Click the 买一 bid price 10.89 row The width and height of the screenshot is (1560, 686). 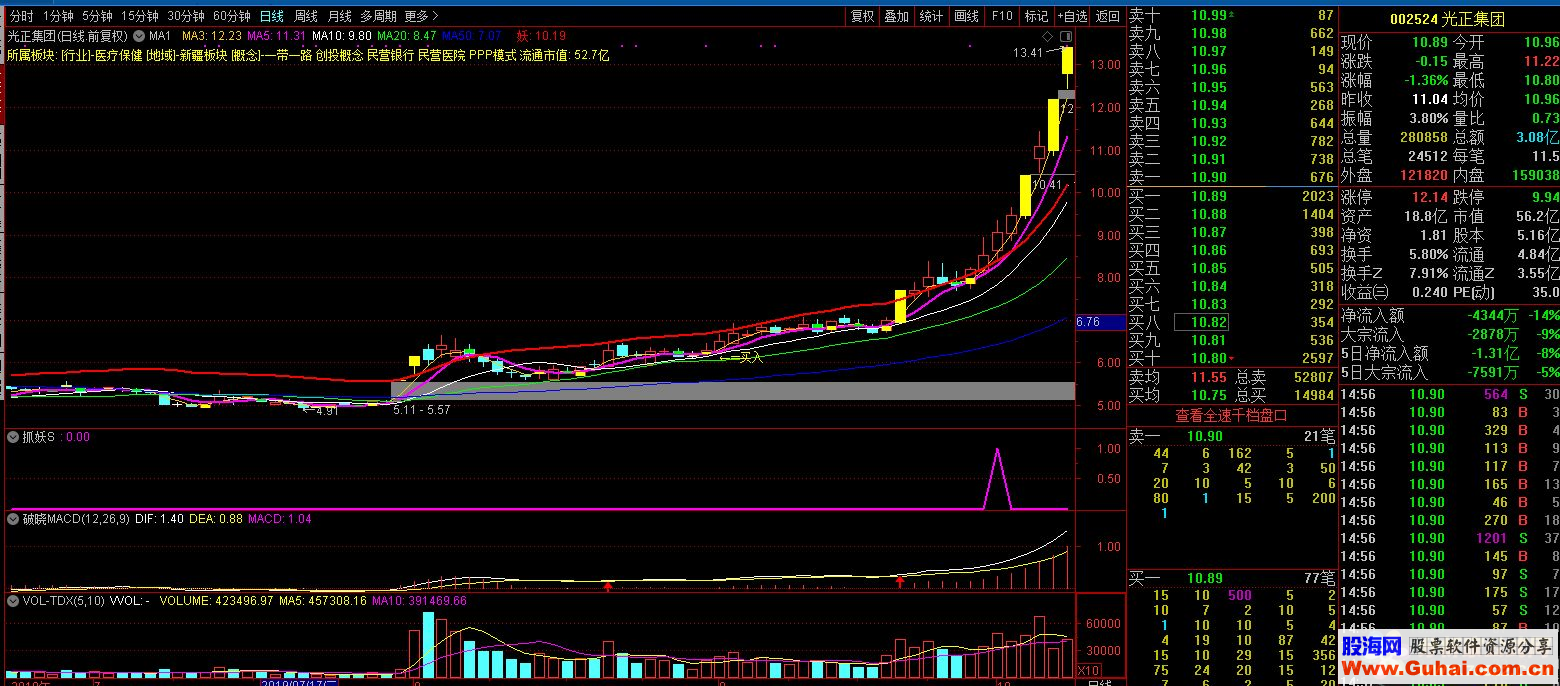[1231, 196]
